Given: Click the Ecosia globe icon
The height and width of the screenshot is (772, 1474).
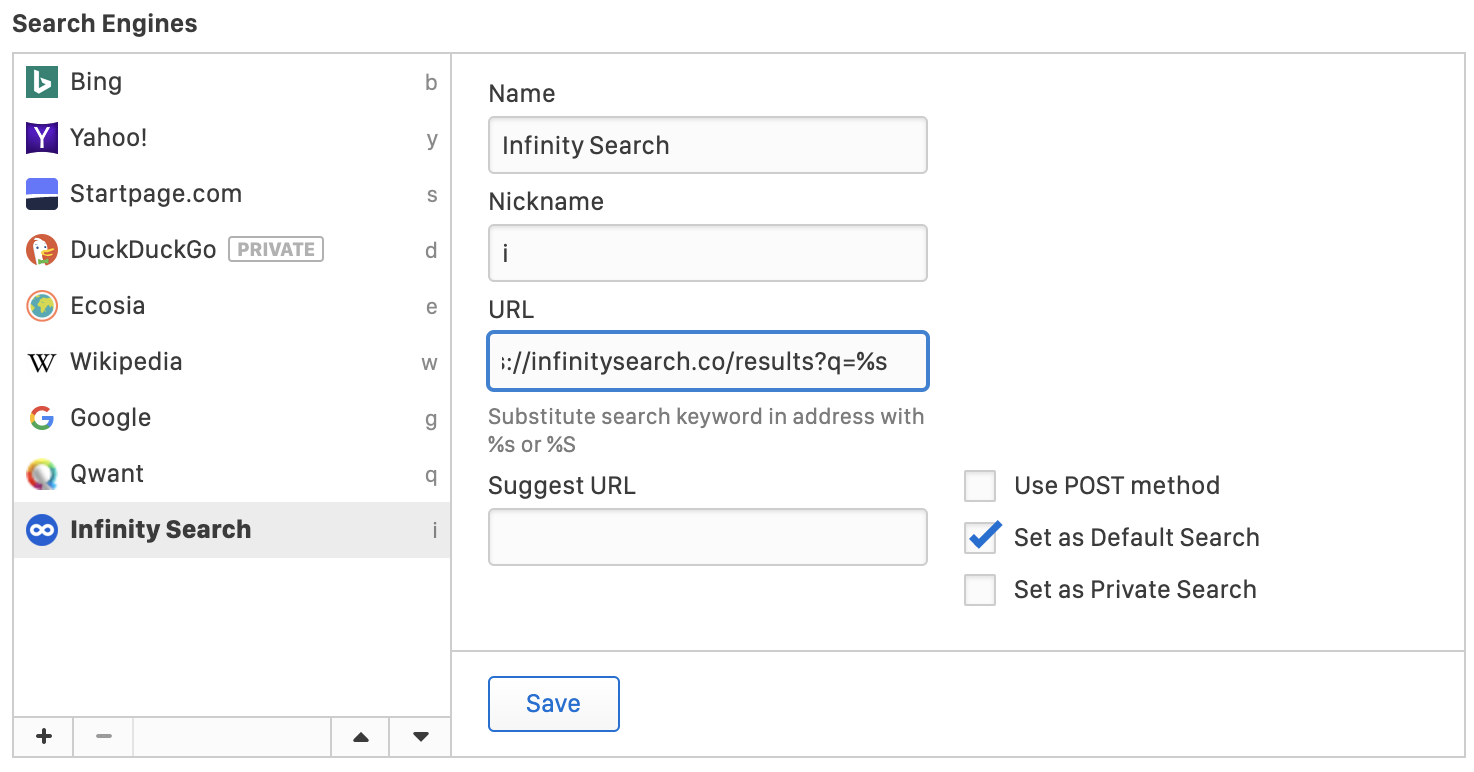Looking at the screenshot, I should [42, 306].
